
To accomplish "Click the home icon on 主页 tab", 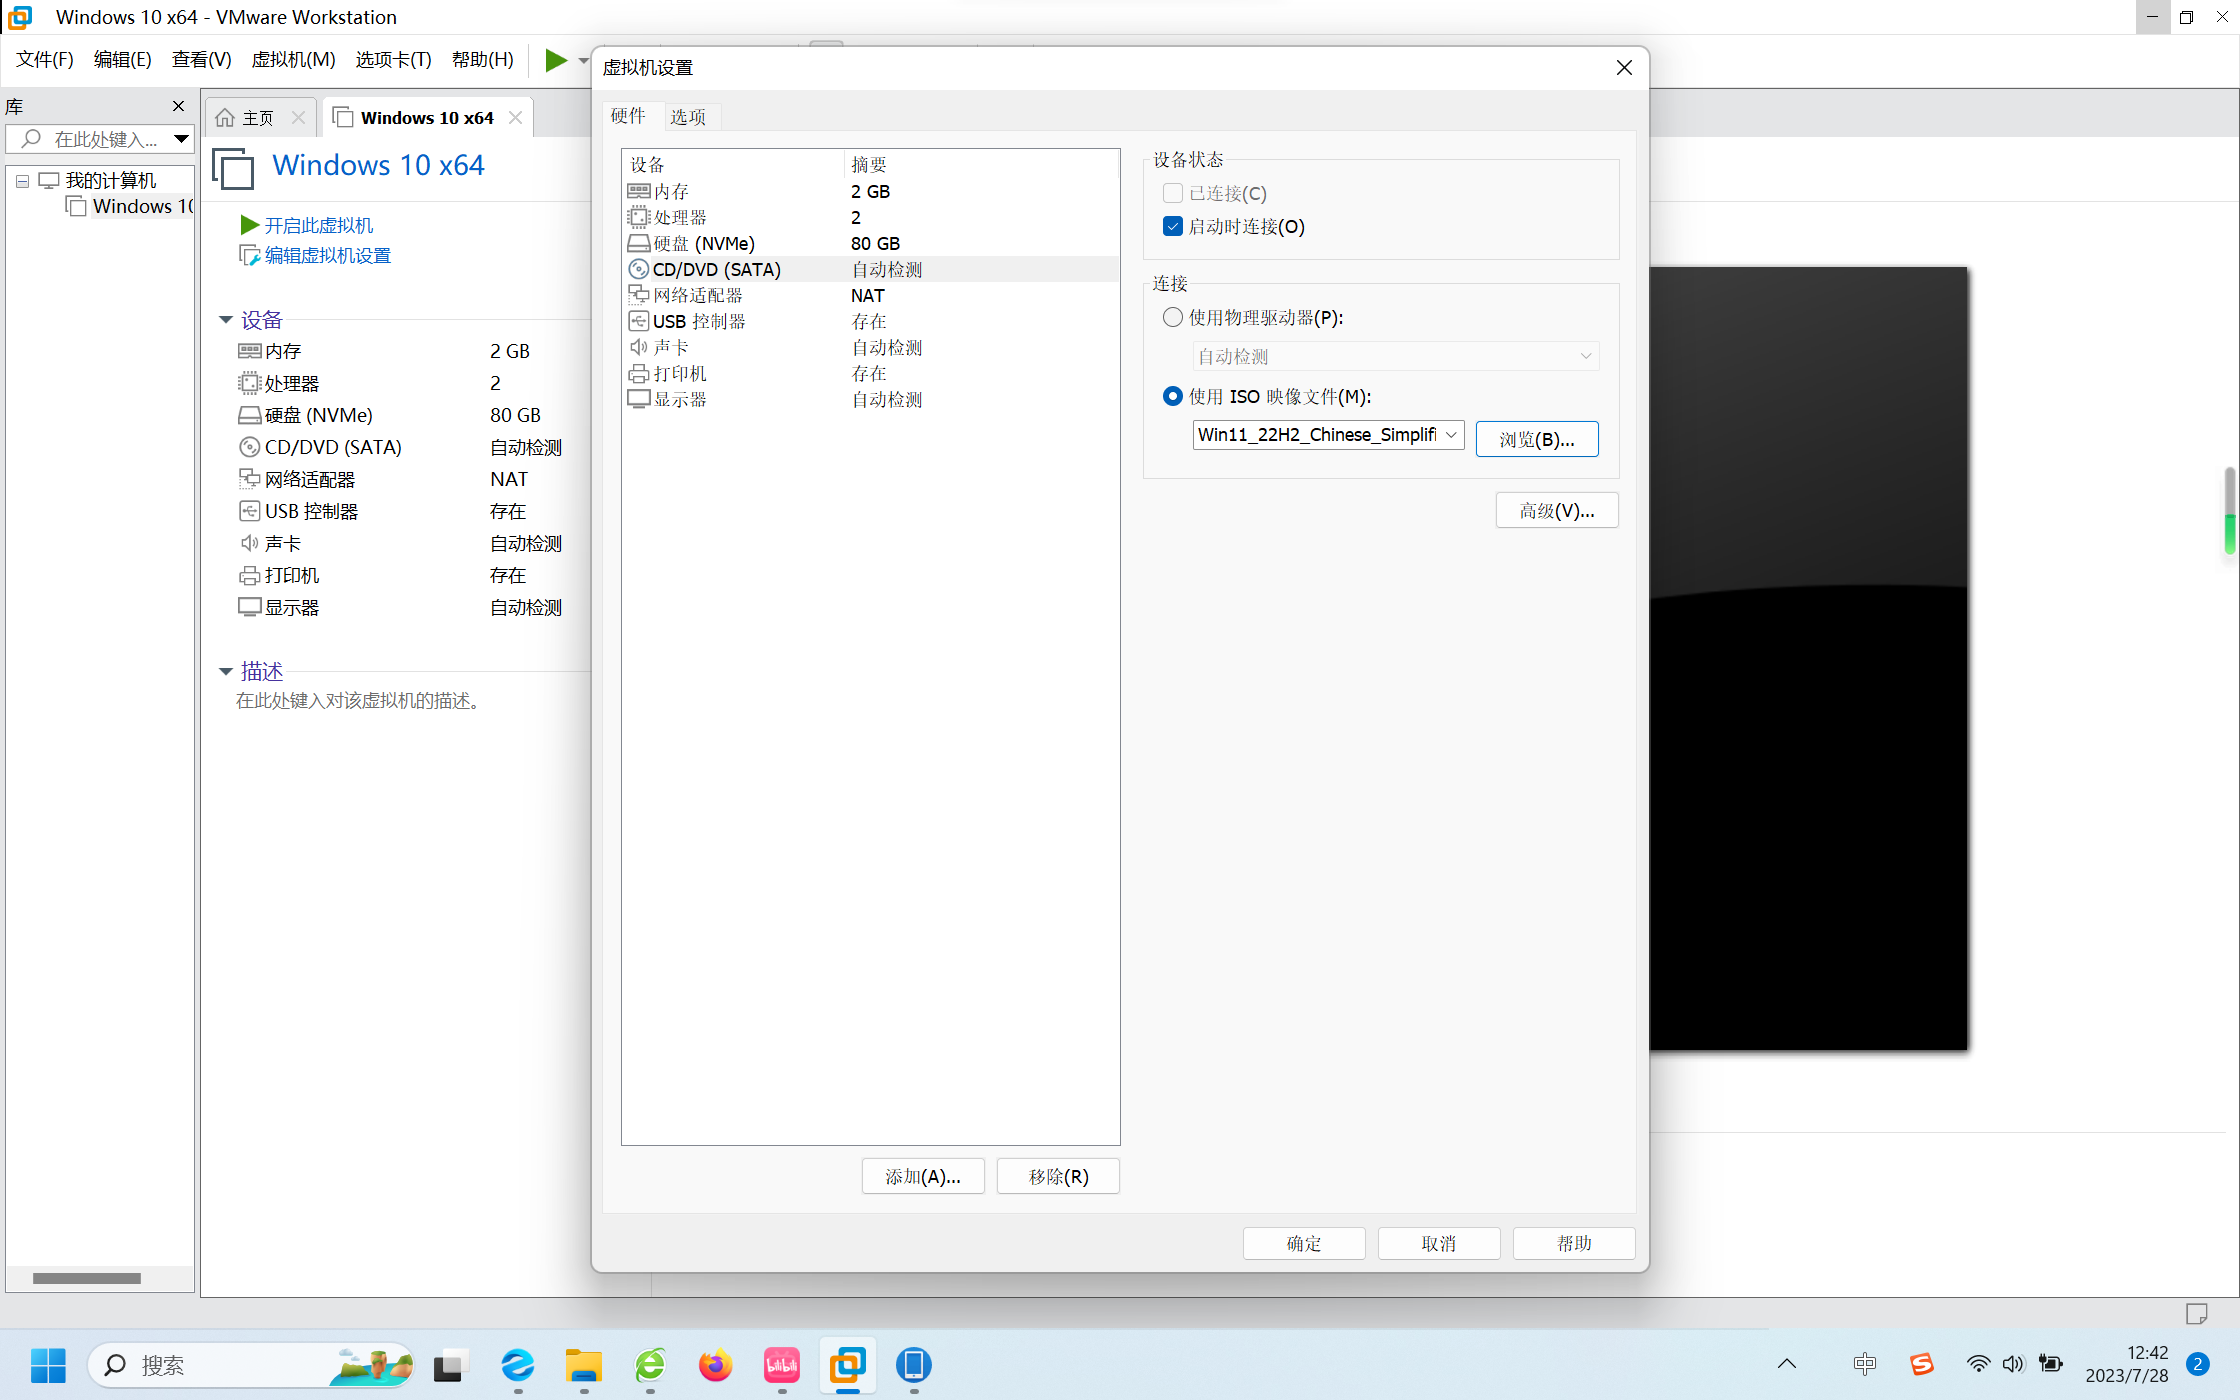I will [x=226, y=118].
